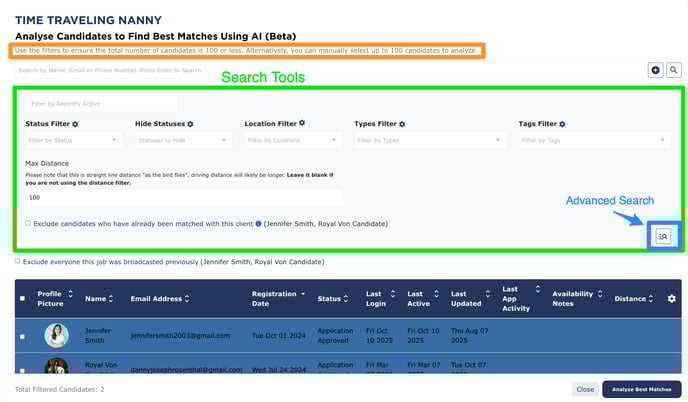Toggle exclude everyone previously broadcasted checkbox

point(18,261)
